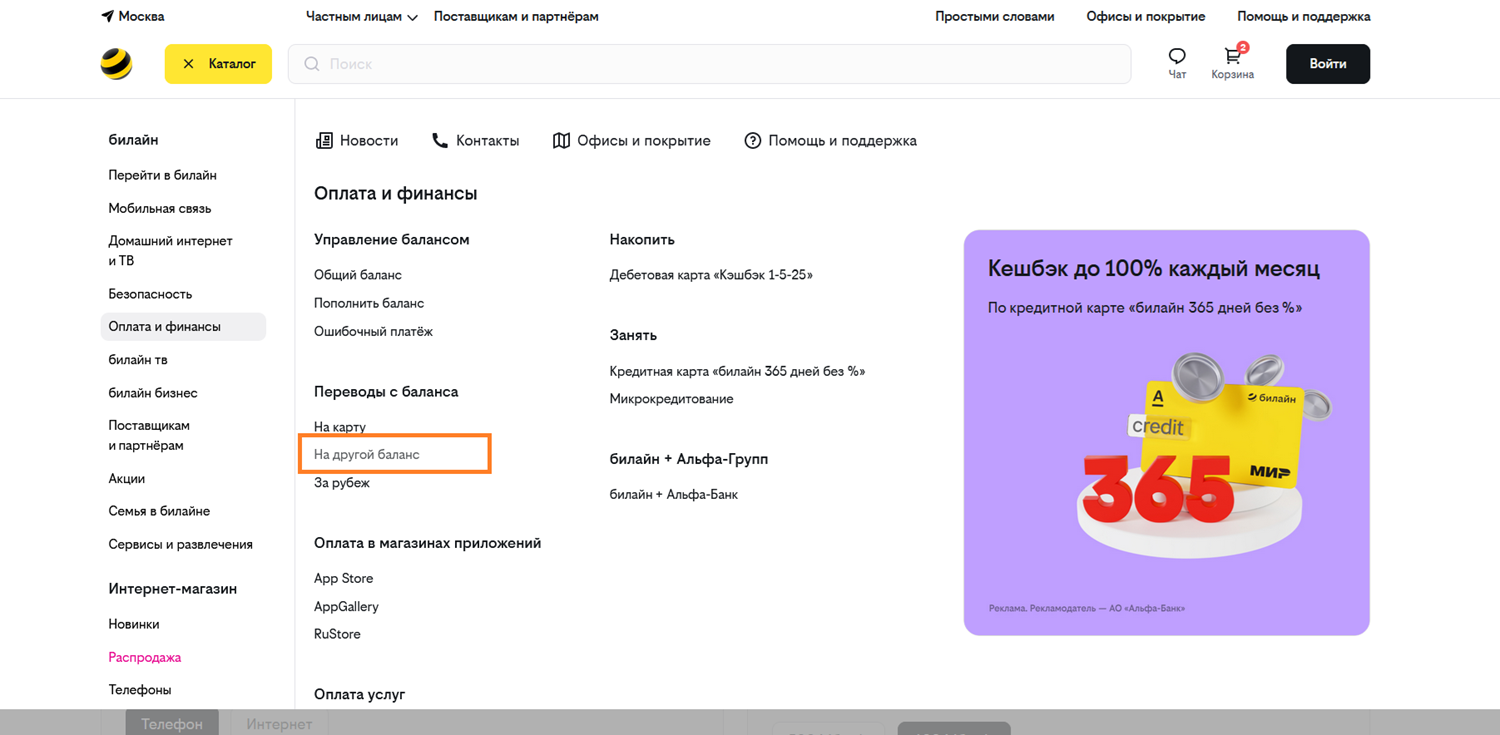Select the Телефон tab behind the menu
The height and width of the screenshot is (735, 1500).
point(172,724)
